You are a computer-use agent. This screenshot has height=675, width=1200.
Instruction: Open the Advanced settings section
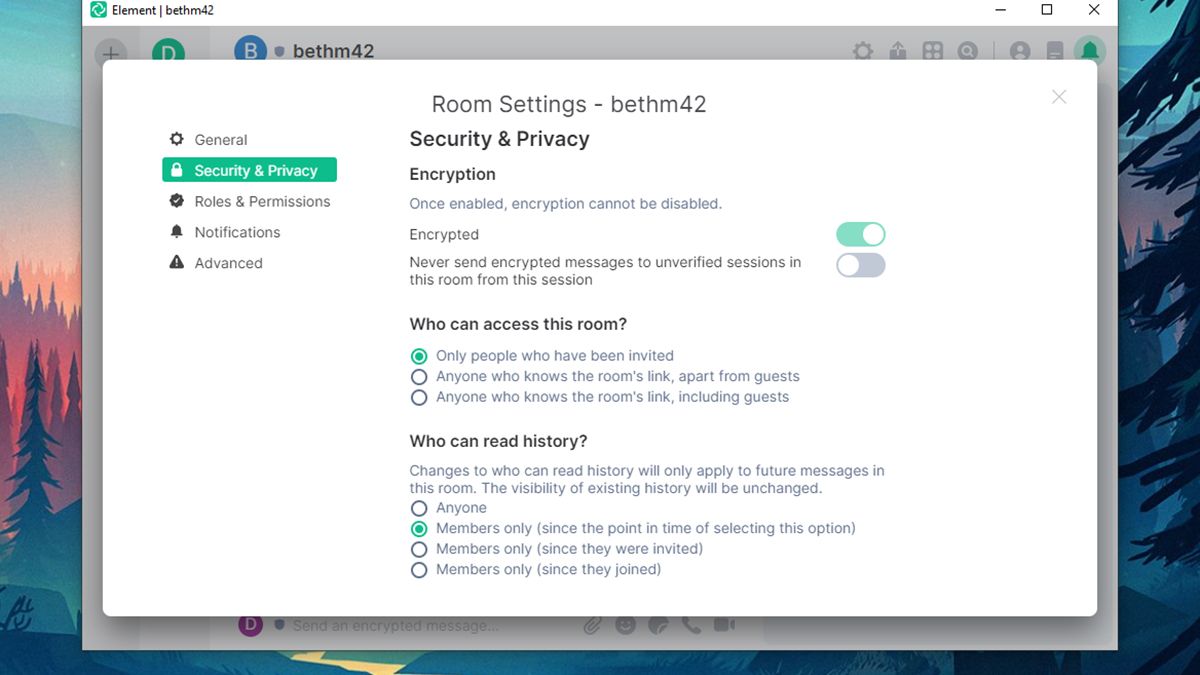[x=228, y=263]
